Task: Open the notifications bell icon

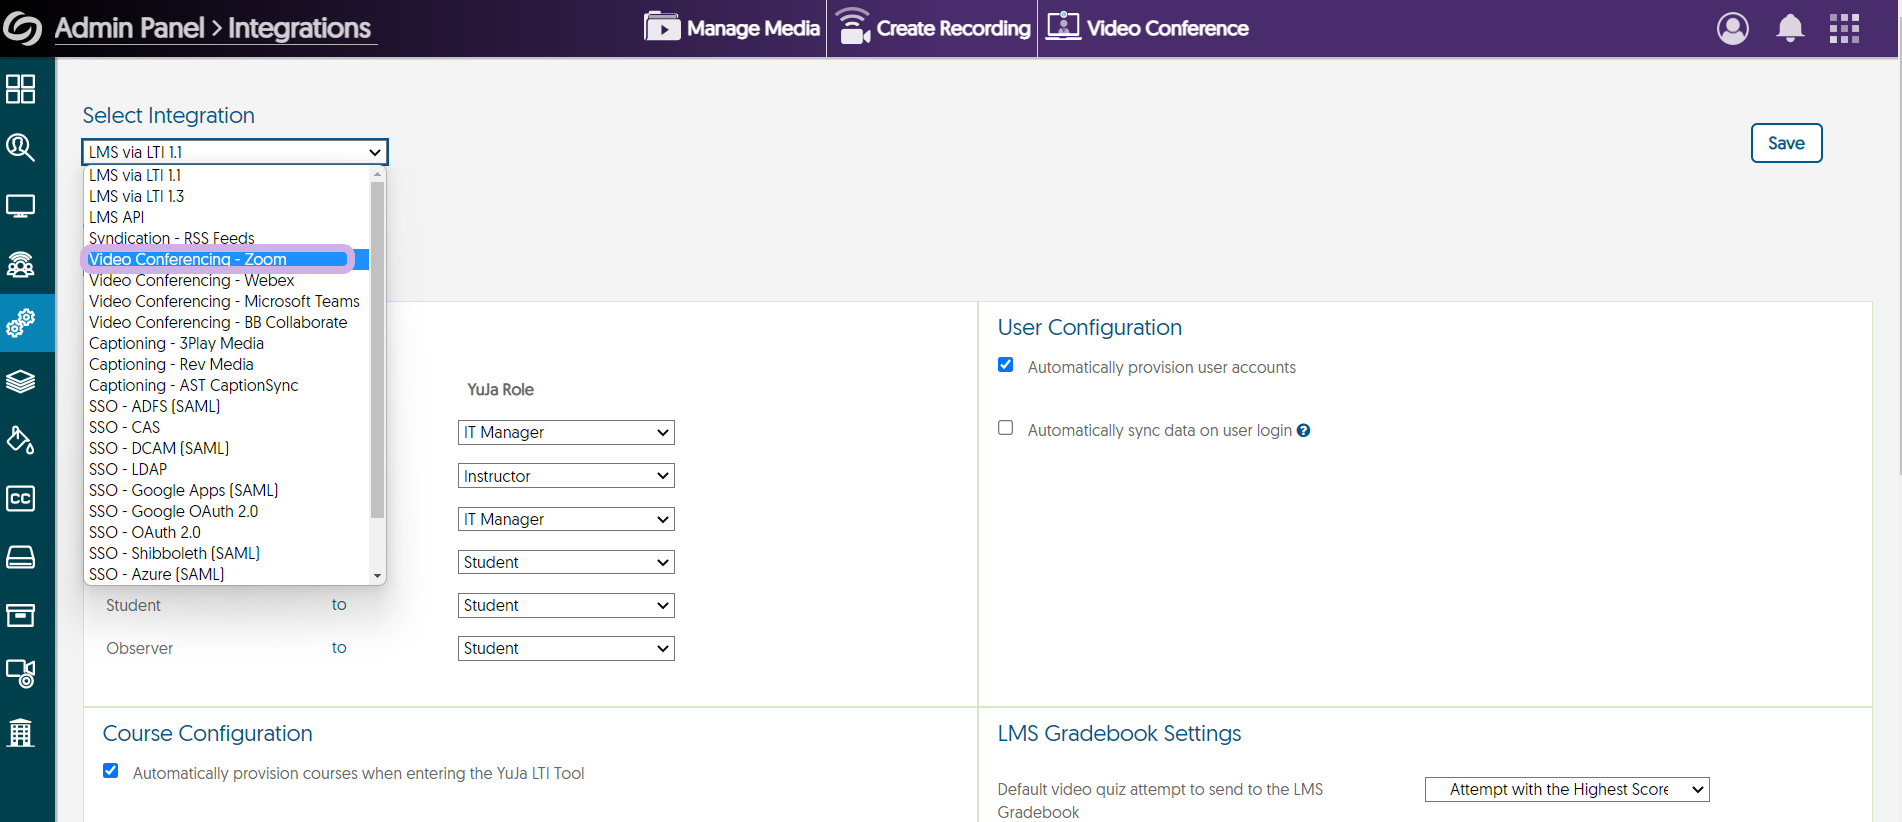Action: 1790,28
